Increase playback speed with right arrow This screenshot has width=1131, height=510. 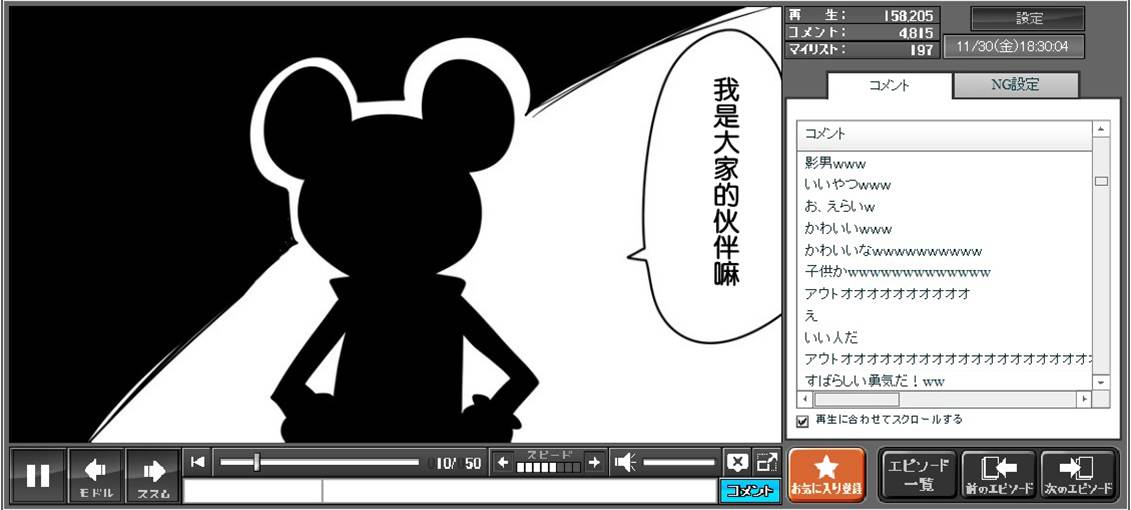[594, 462]
